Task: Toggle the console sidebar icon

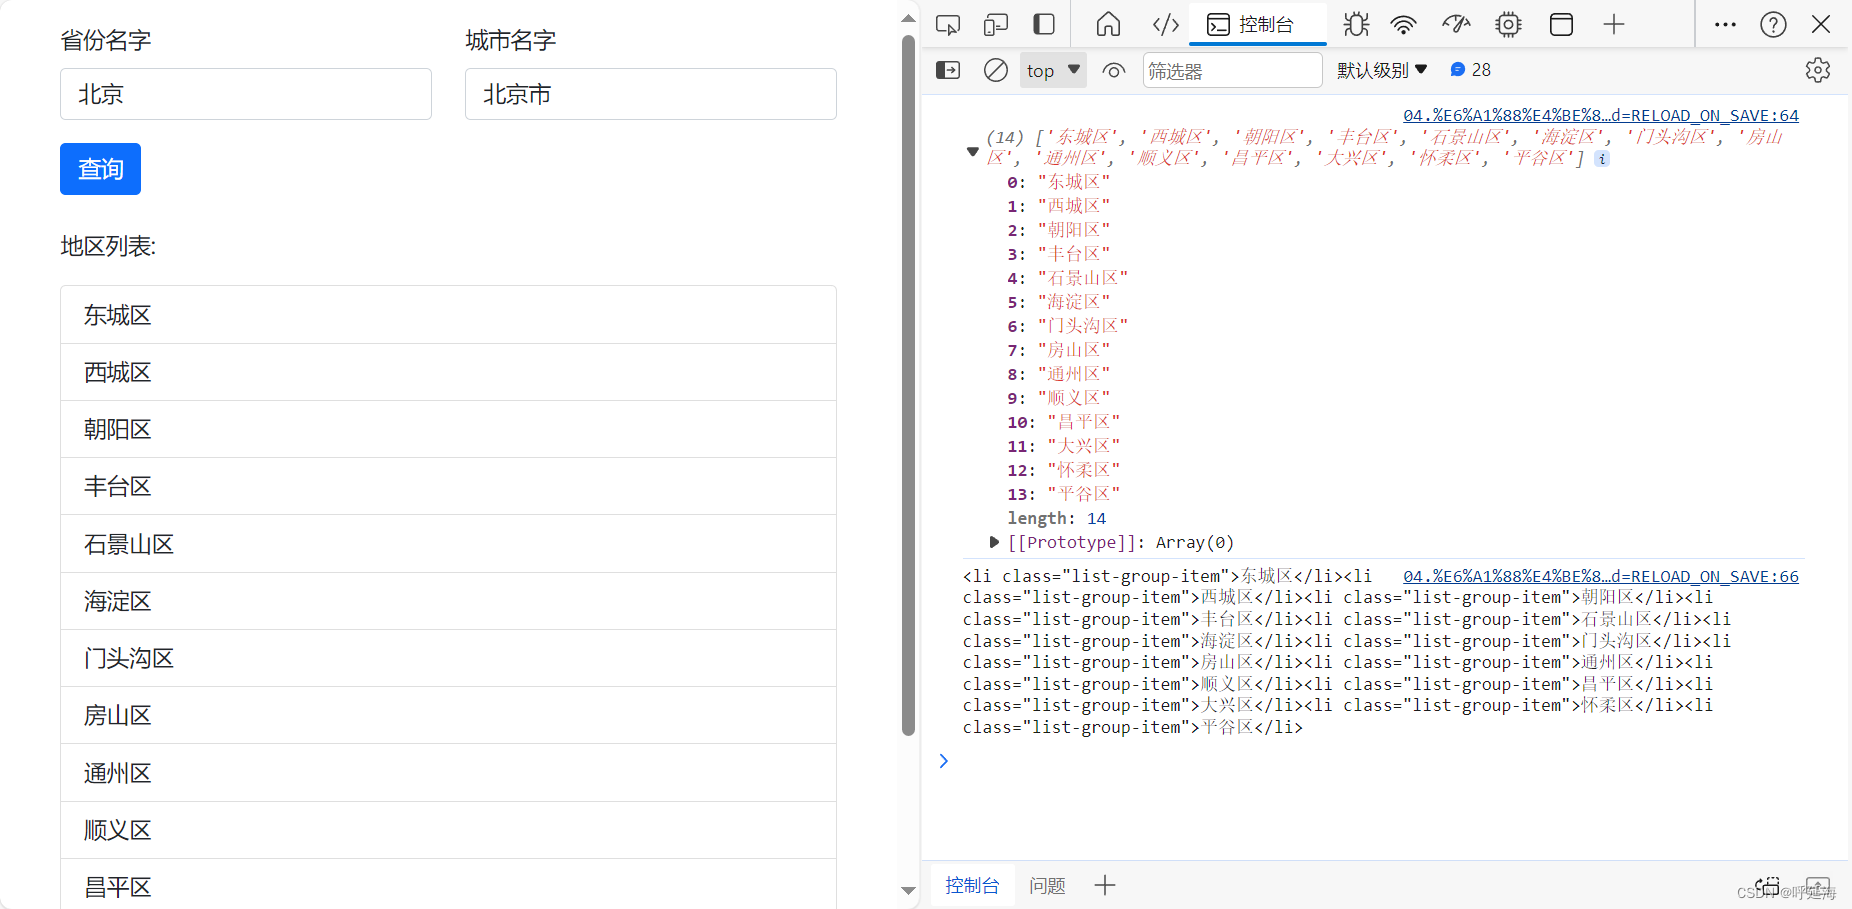Action: pos(948,70)
